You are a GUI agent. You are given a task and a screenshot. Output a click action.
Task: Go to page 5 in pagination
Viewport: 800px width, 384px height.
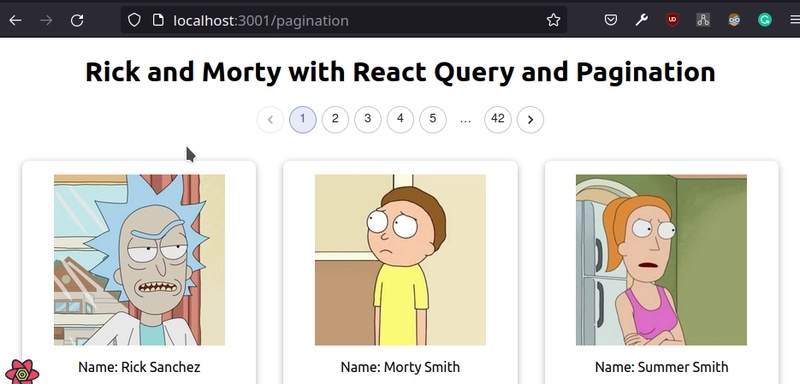433,120
